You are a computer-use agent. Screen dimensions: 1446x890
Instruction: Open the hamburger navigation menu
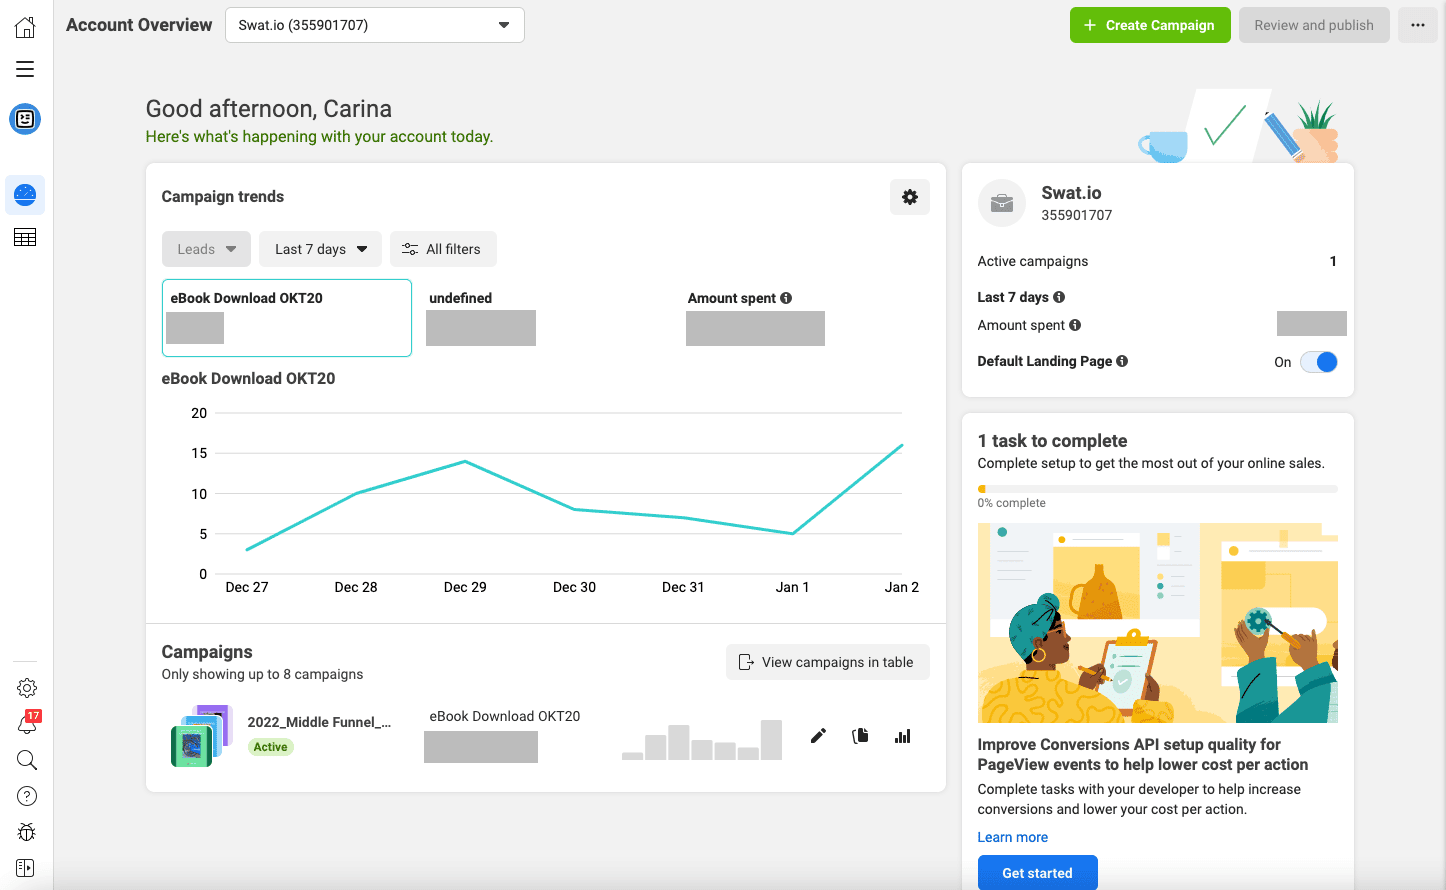(x=25, y=68)
